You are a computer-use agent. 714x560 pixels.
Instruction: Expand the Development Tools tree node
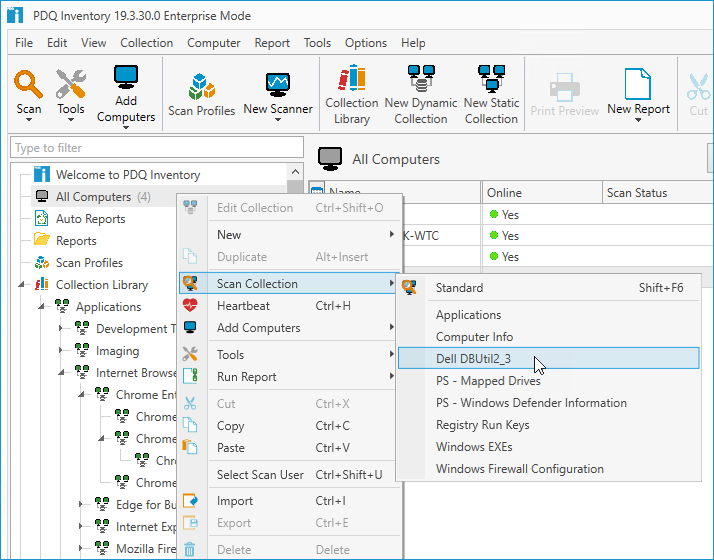(x=61, y=328)
